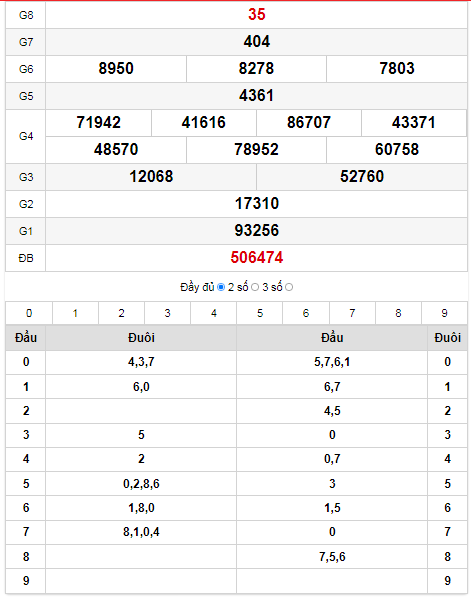Filter results by digit 8
The width and height of the screenshot is (471, 597).
click(x=398, y=313)
